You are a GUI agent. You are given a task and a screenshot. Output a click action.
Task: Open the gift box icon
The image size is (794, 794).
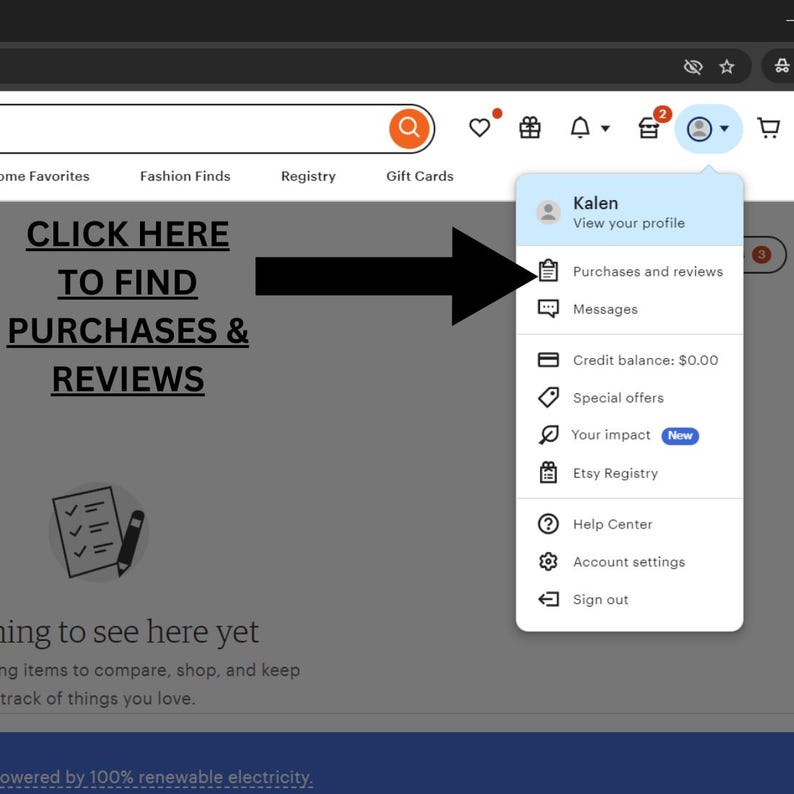[530, 128]
